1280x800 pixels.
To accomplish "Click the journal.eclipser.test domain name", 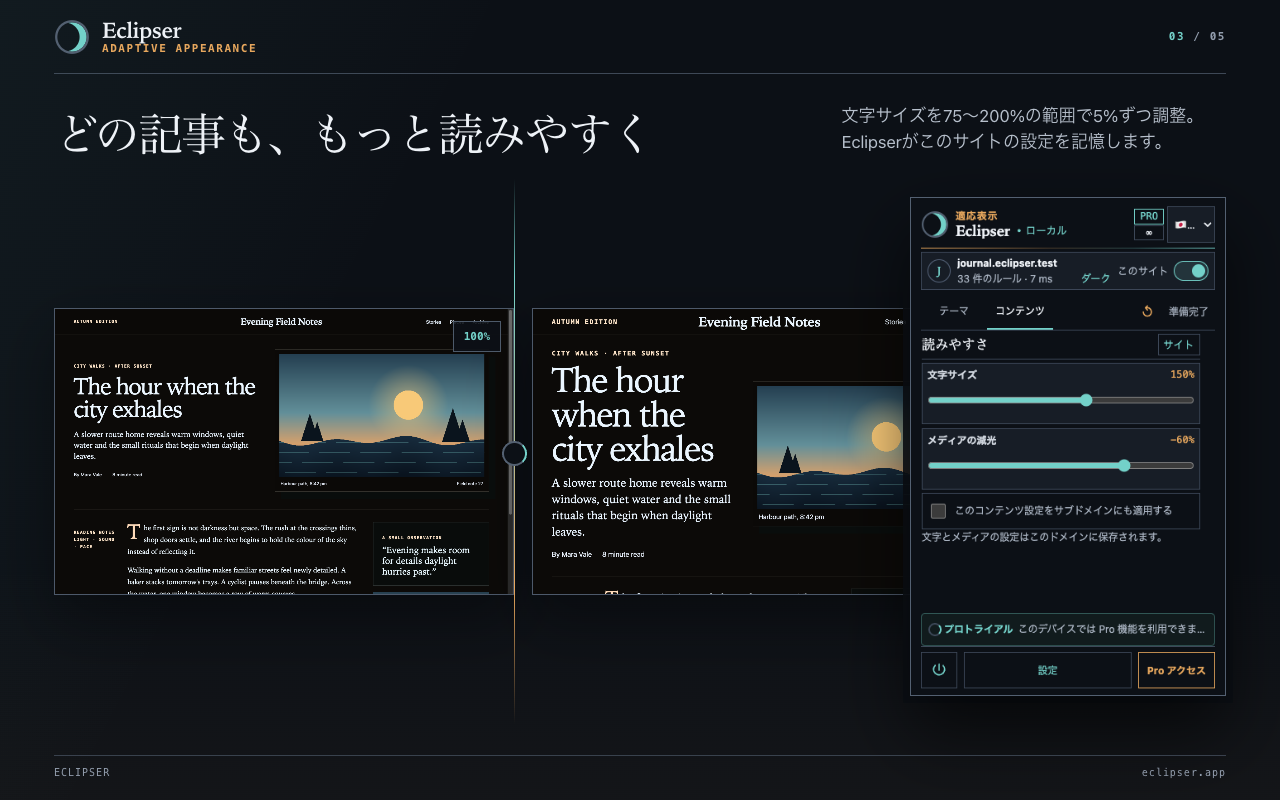I will point(1007,263).
